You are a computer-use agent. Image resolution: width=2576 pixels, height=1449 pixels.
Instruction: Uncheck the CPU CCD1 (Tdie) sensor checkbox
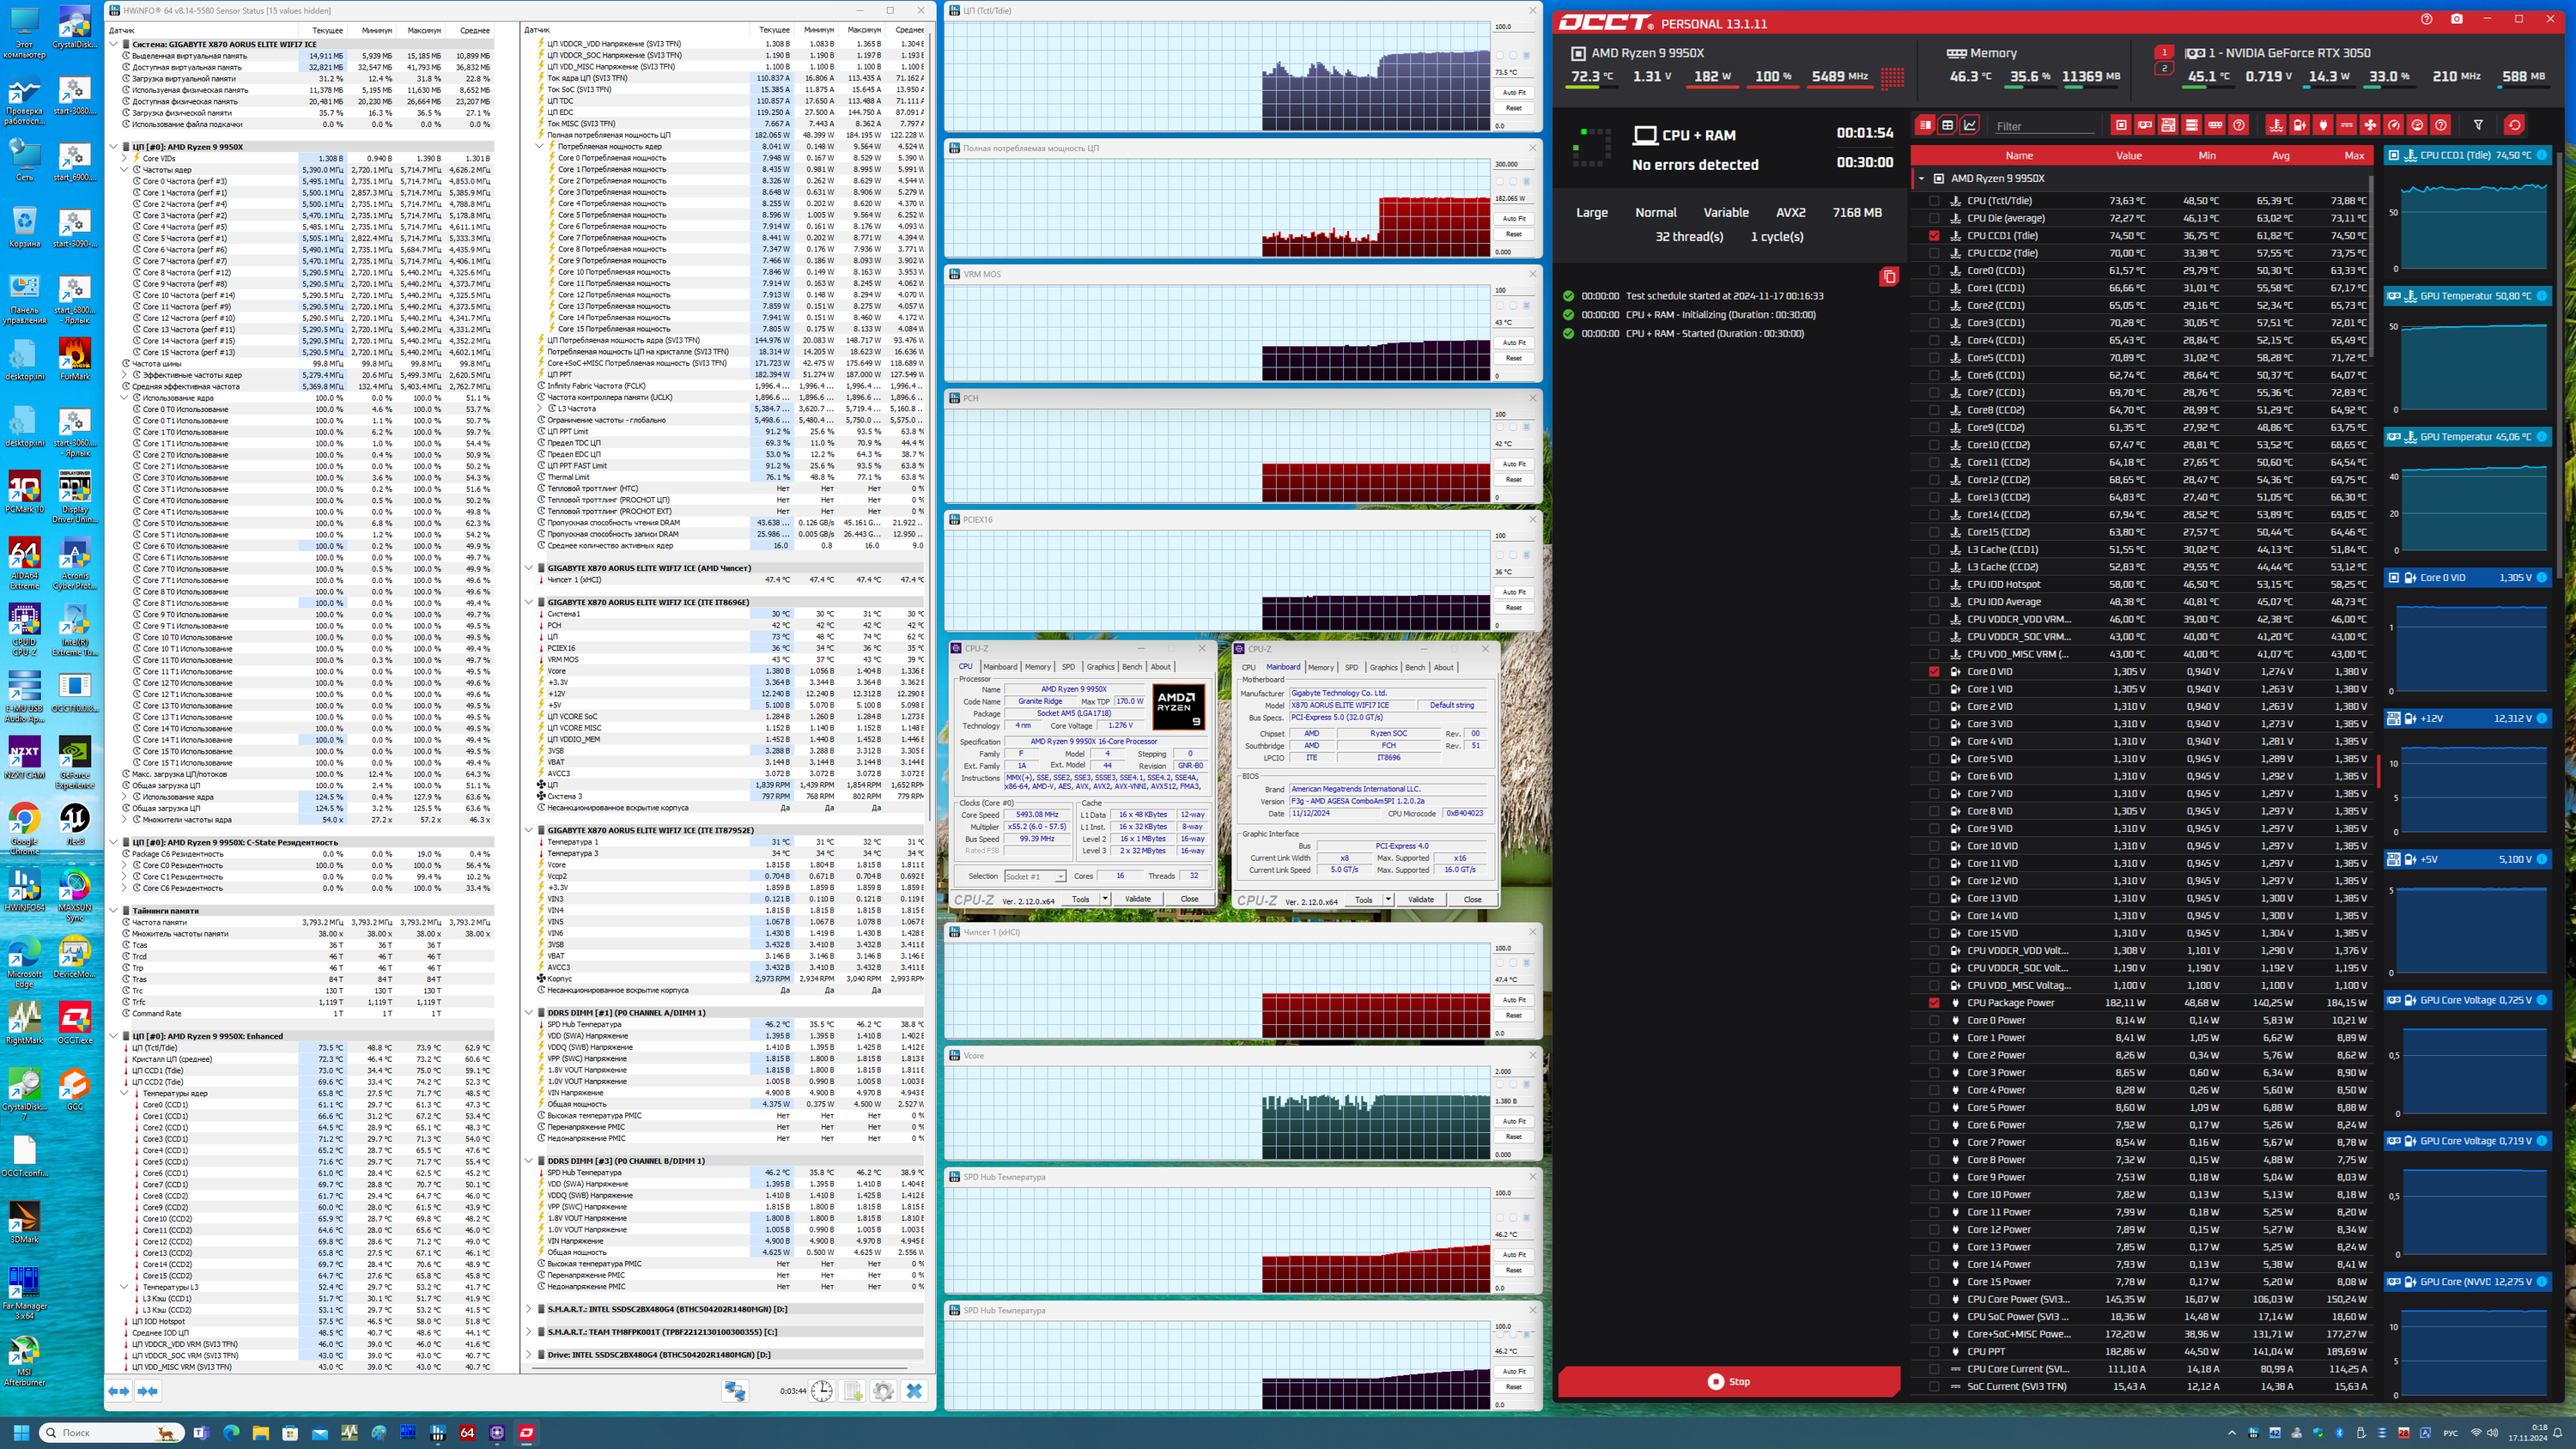tap(1934, 236)
